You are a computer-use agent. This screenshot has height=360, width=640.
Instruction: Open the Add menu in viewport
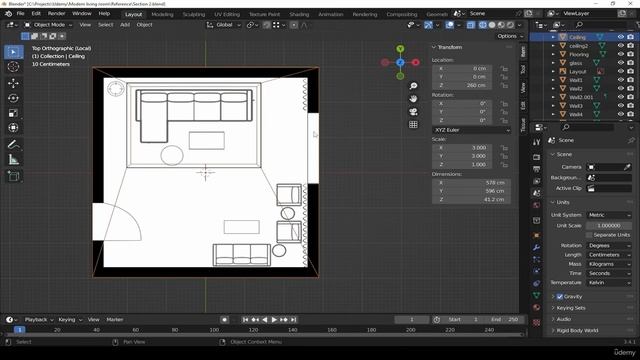pyautogui.click(x=125, y=25)
